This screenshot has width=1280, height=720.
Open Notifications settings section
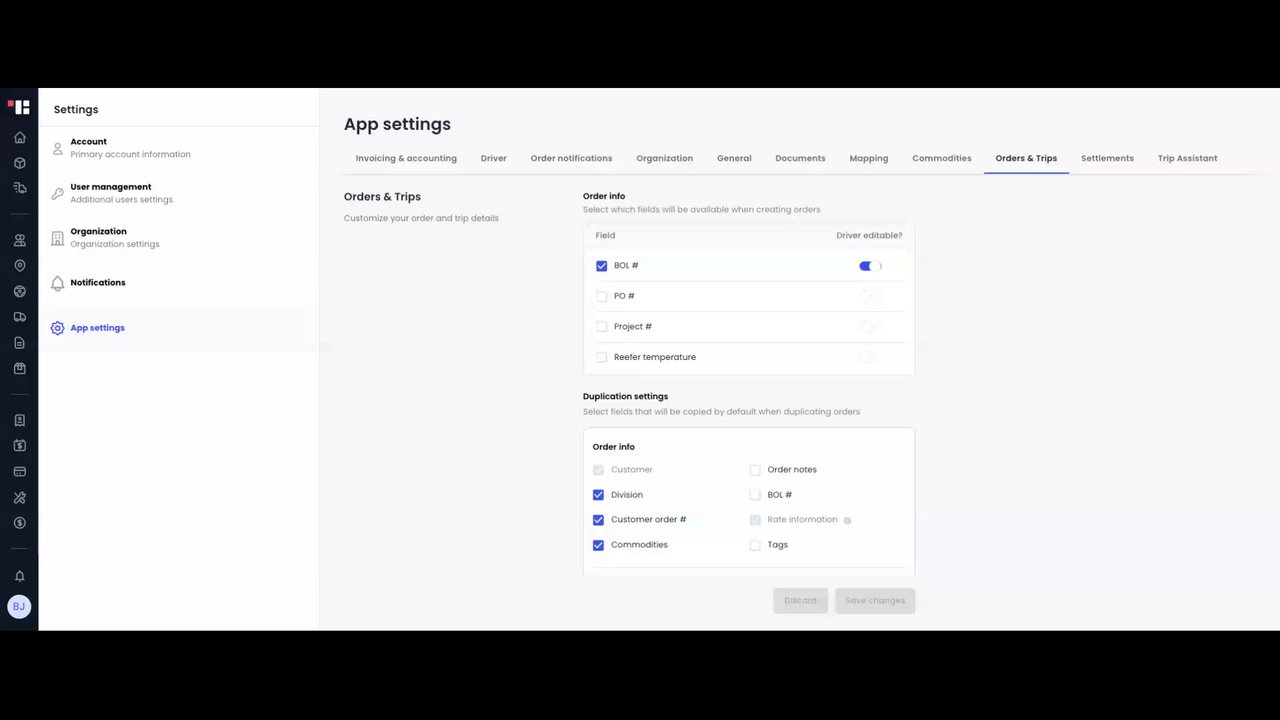179,283
